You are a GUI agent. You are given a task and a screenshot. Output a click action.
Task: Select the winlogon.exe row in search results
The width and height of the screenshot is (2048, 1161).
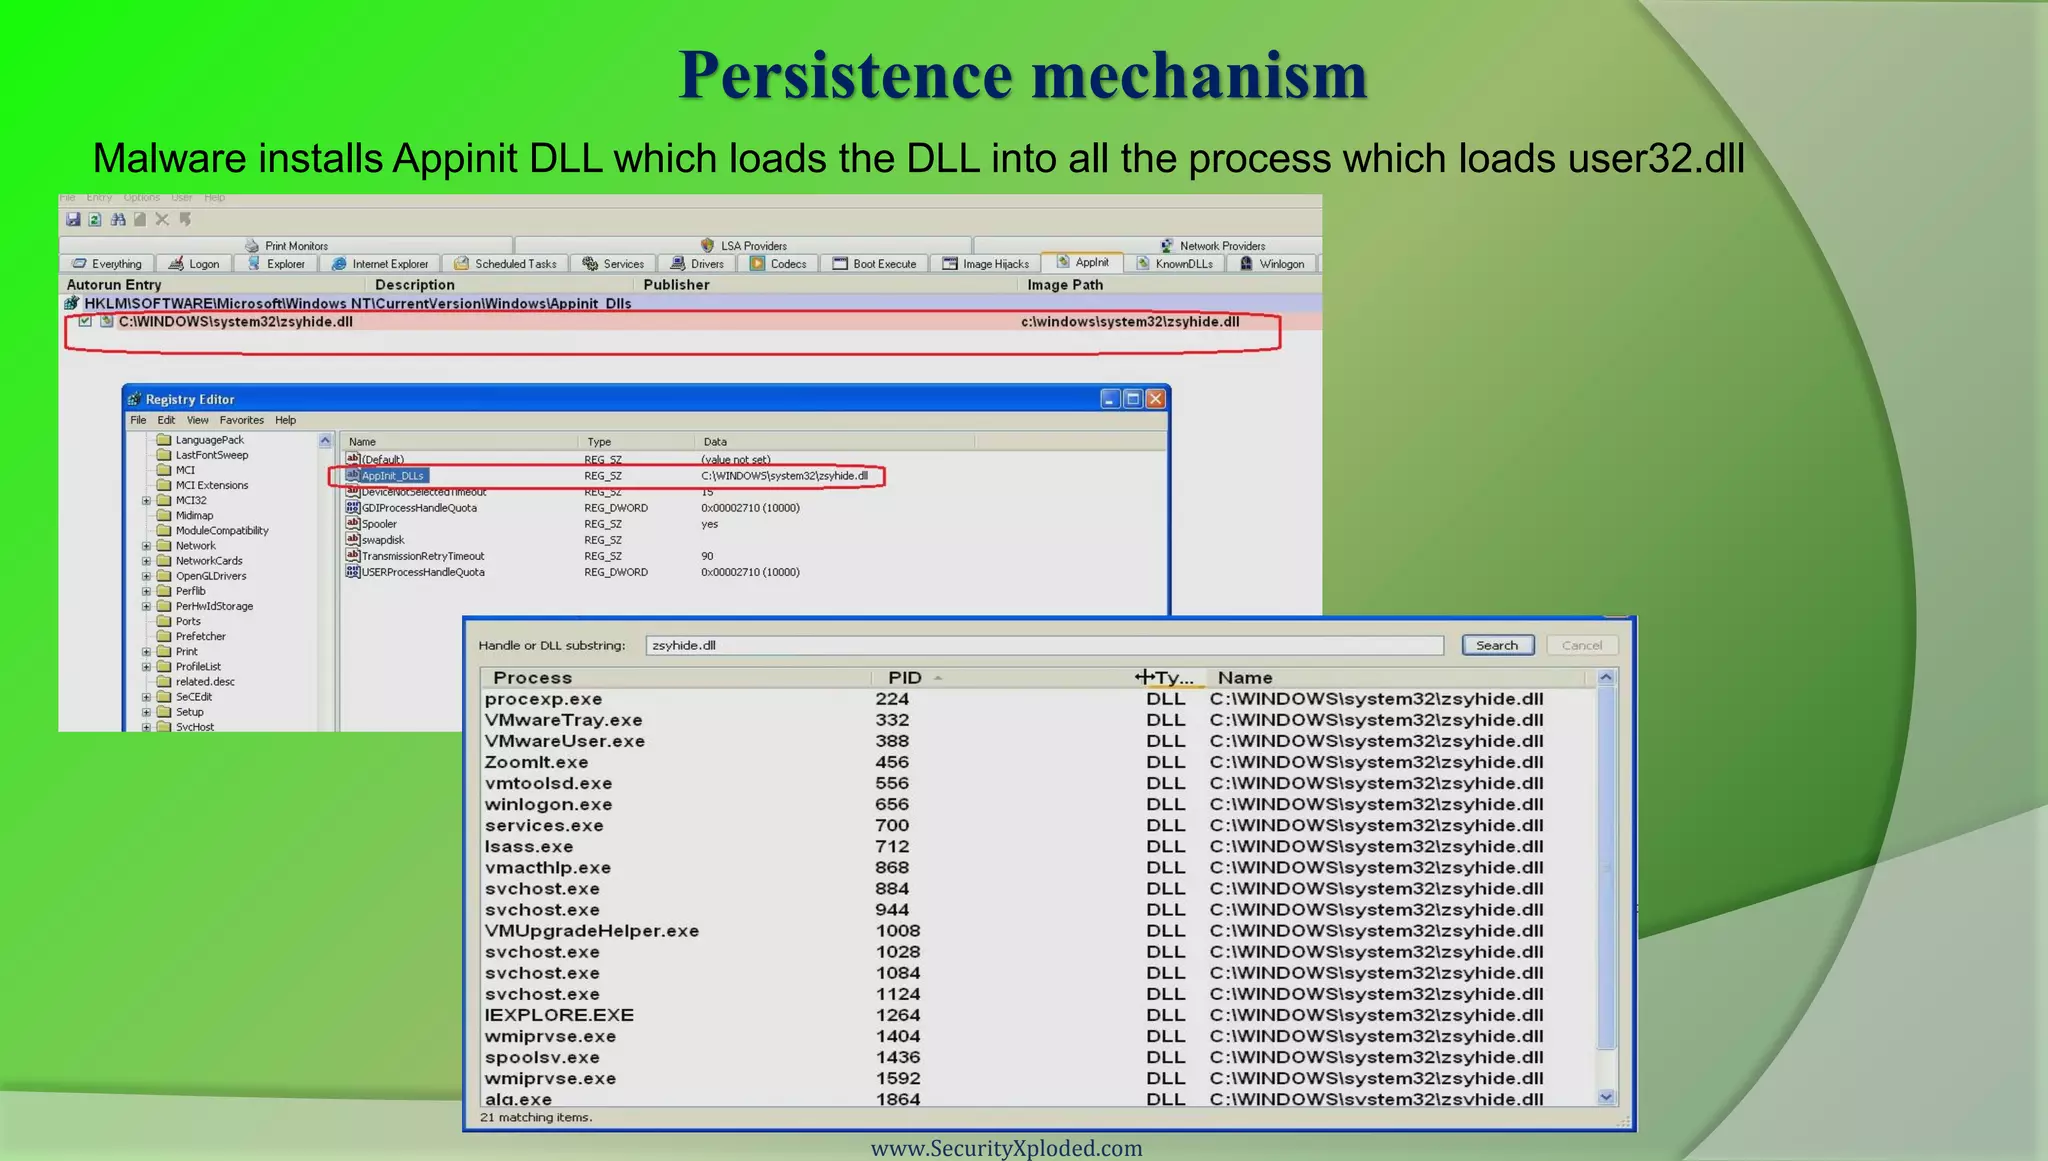click(1038, 804)
